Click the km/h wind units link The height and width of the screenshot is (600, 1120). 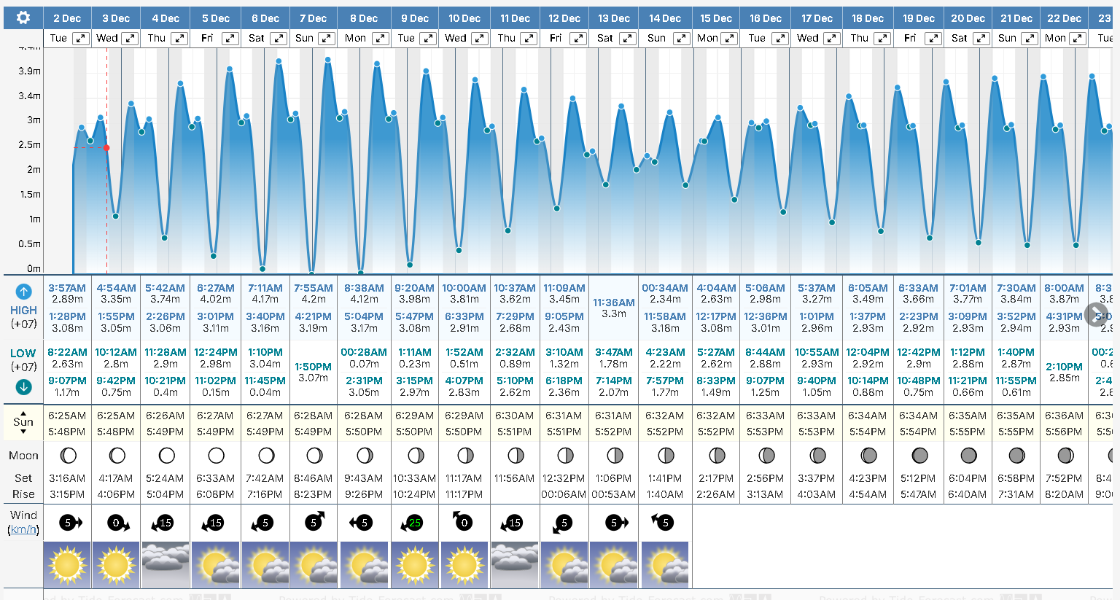[x=24, y=529]
